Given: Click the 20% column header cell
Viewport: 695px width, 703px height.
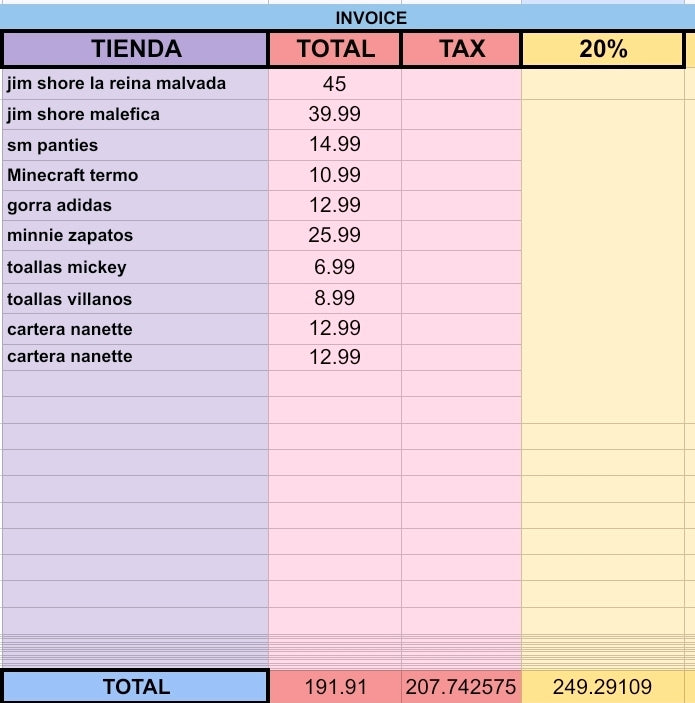Looking at the screenshot, I should click(x=603, y=48).
